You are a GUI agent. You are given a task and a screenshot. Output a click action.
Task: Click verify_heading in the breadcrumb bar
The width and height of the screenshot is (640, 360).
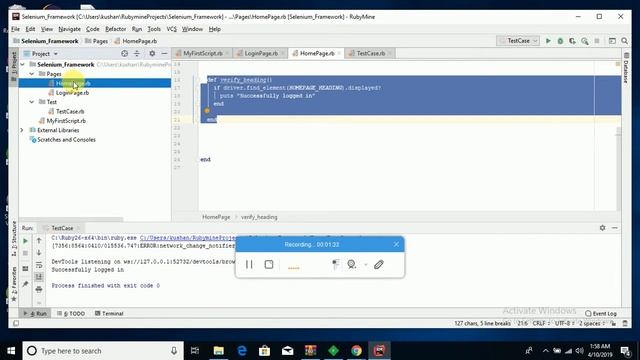click(x=259, y=217)
